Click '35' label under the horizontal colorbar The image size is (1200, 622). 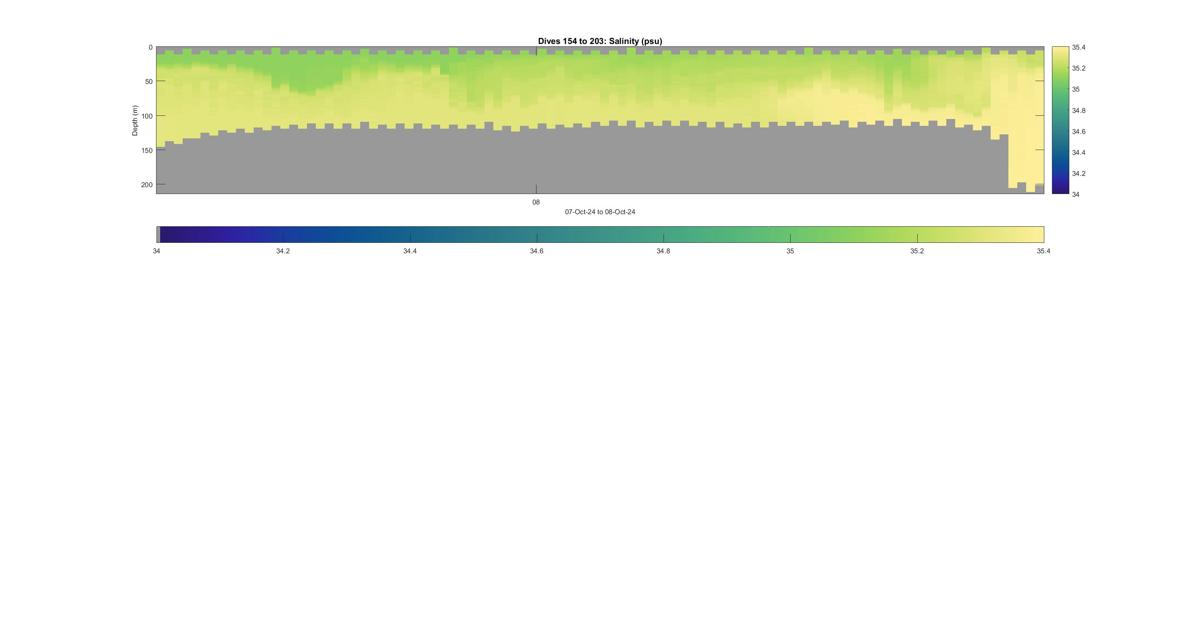(x=790, y=251)
